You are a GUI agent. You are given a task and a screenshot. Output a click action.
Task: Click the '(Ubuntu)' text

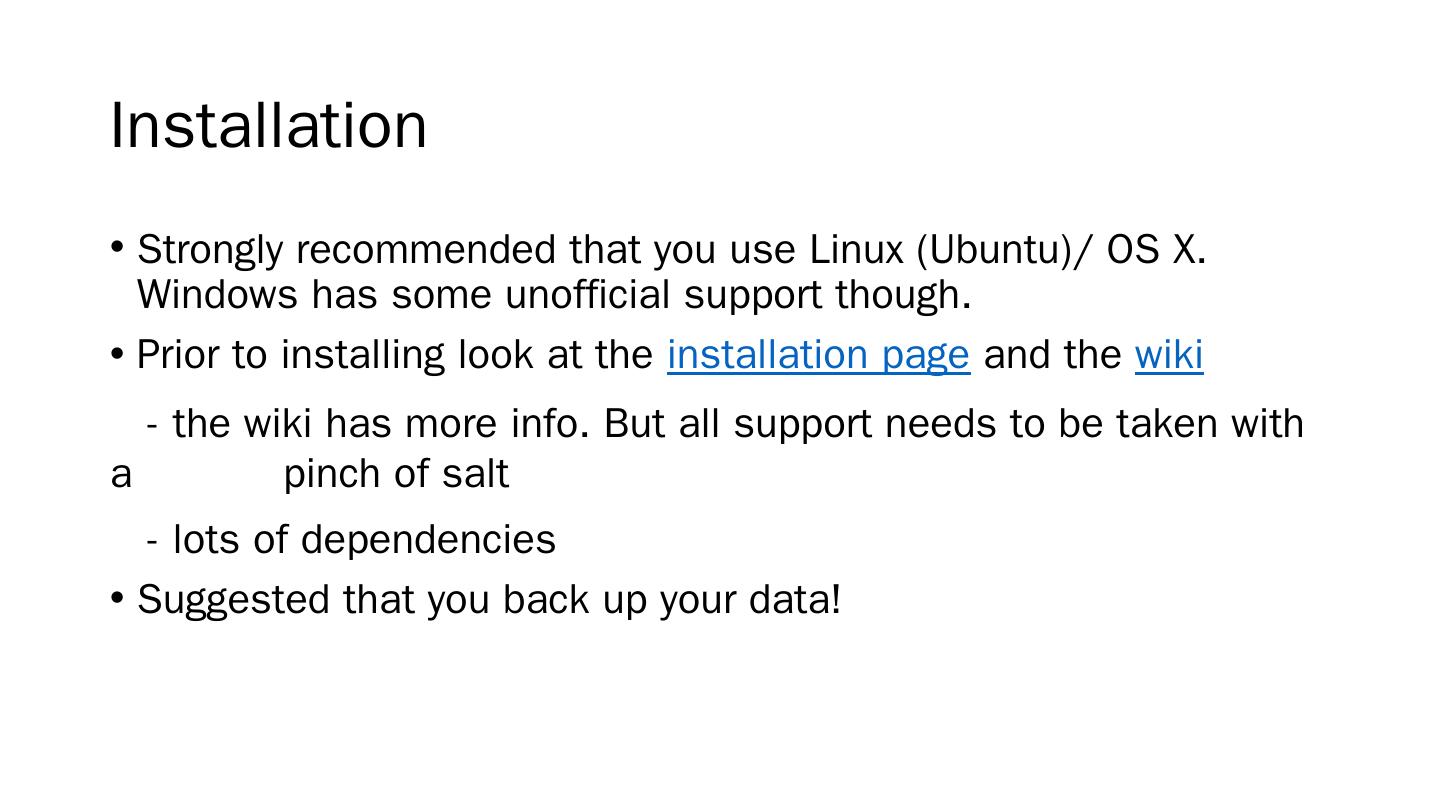coord(994,249)
